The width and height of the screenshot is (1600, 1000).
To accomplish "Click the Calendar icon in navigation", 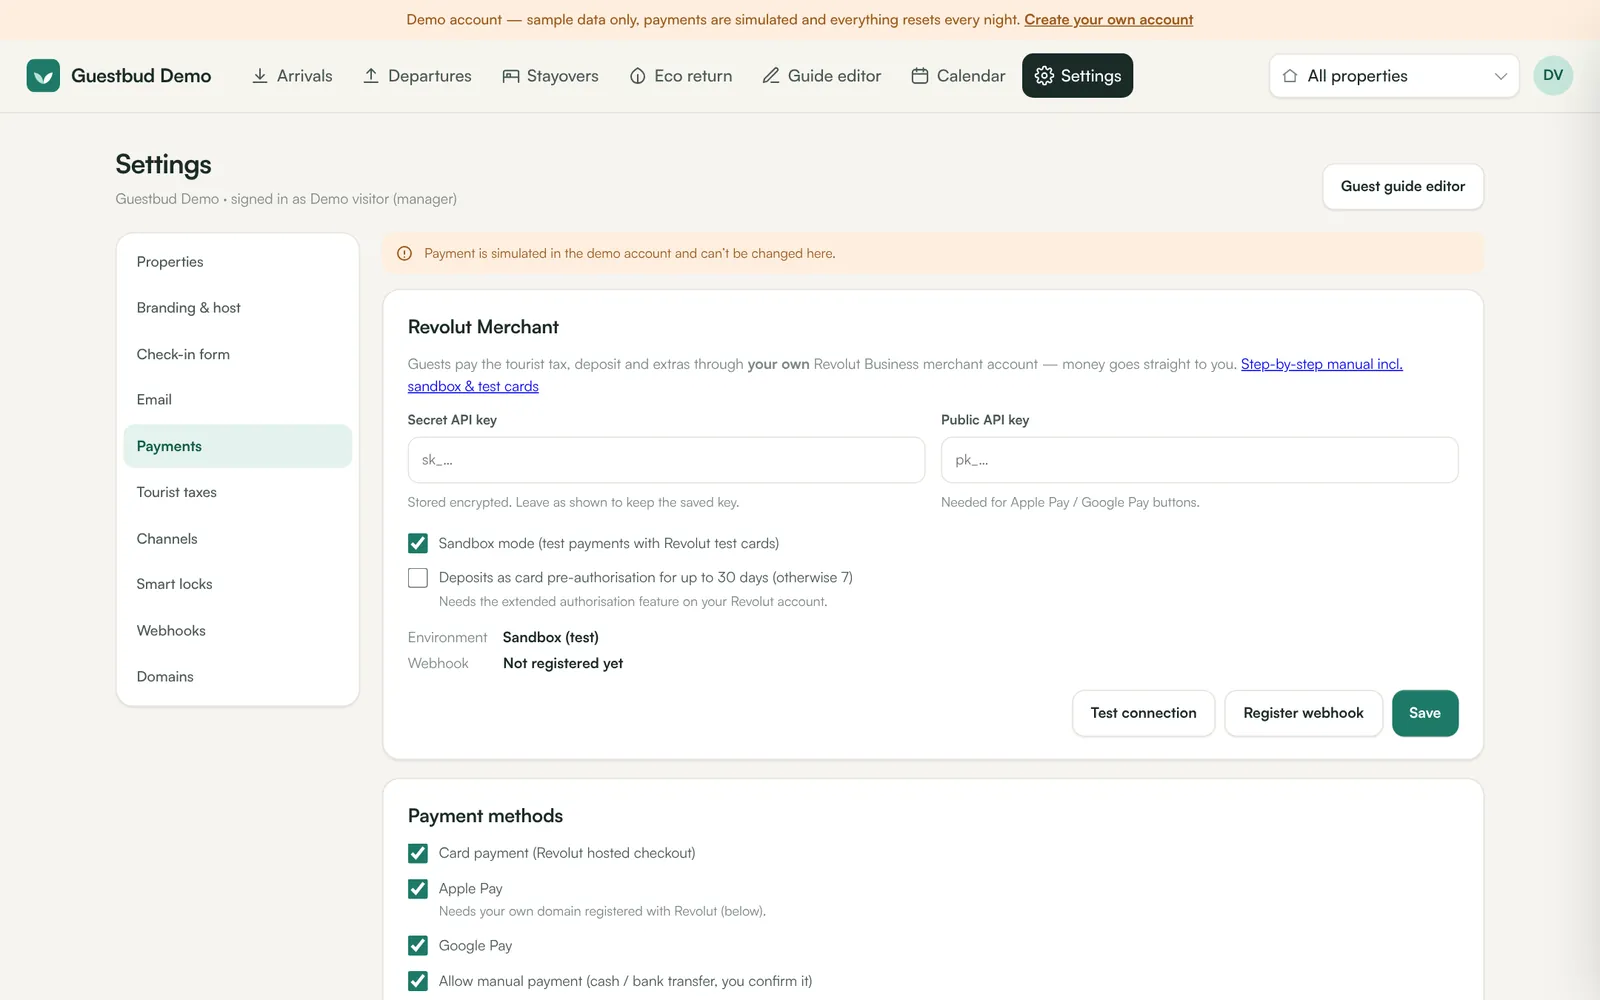I will click(x=920, y=76).
